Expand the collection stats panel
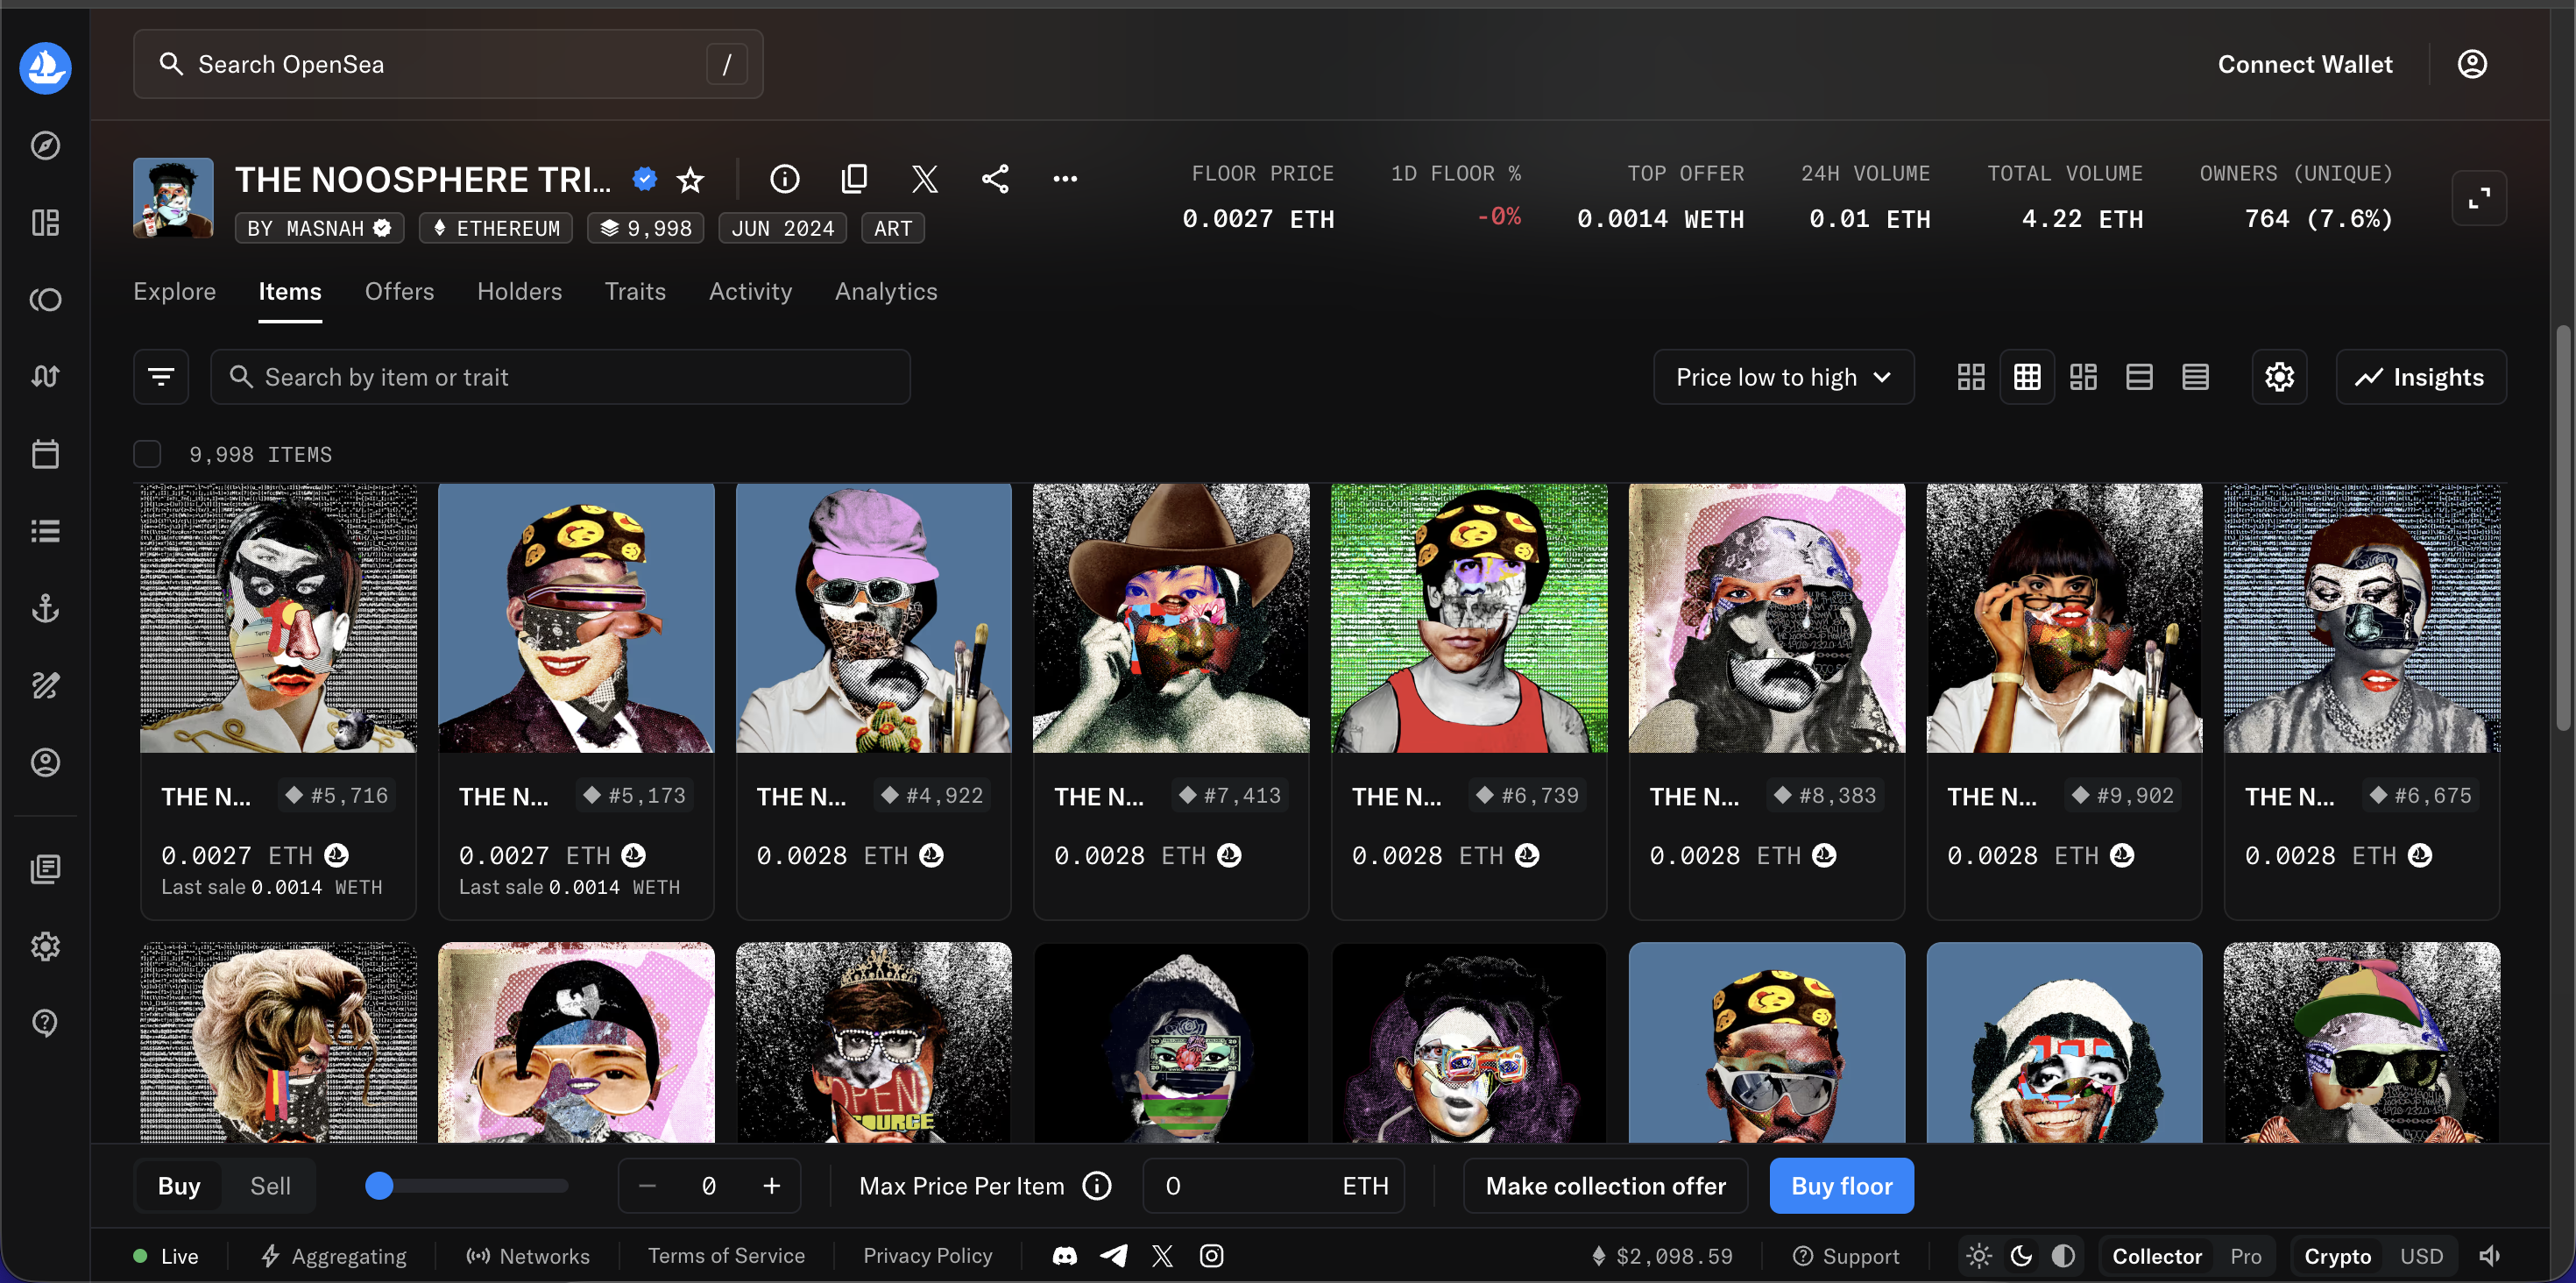The width and height of the screenshot is (2576, 1283). click(2479, 198)
